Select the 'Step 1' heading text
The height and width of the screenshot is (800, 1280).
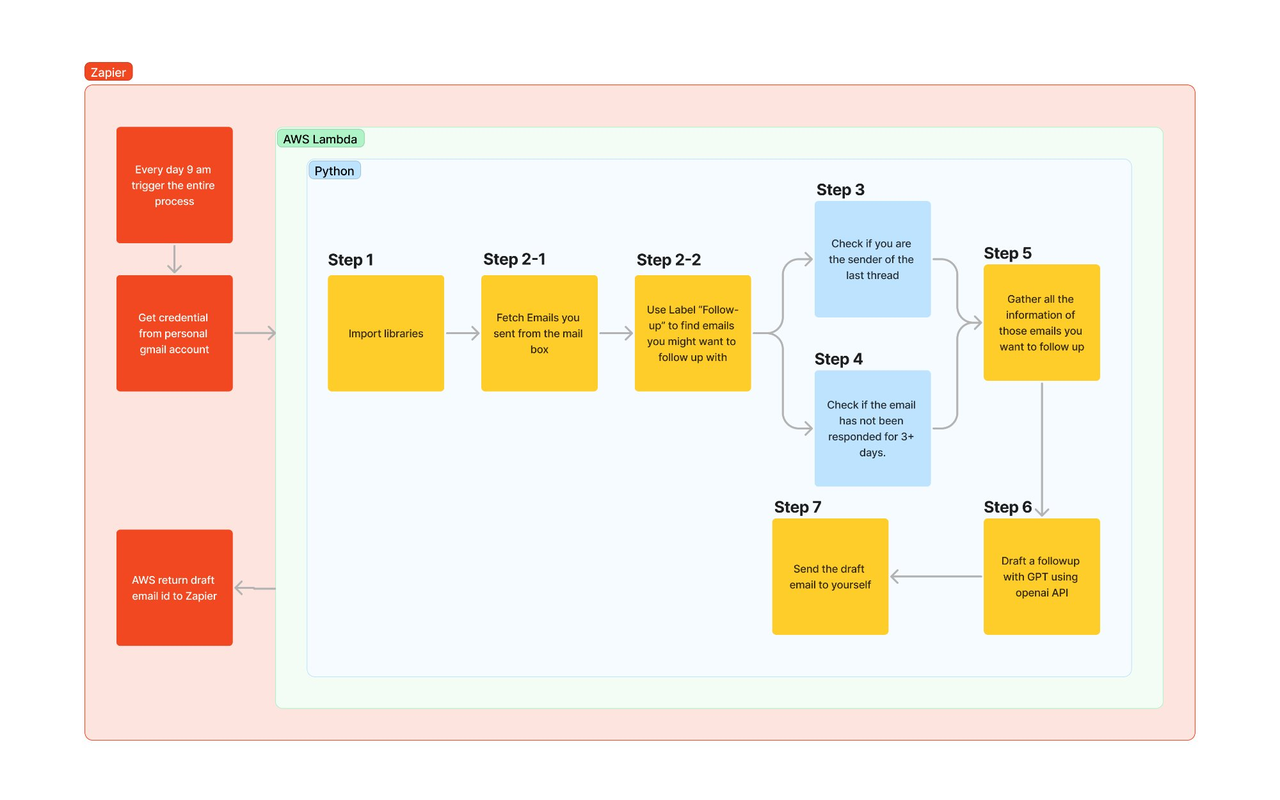(351, 260)
